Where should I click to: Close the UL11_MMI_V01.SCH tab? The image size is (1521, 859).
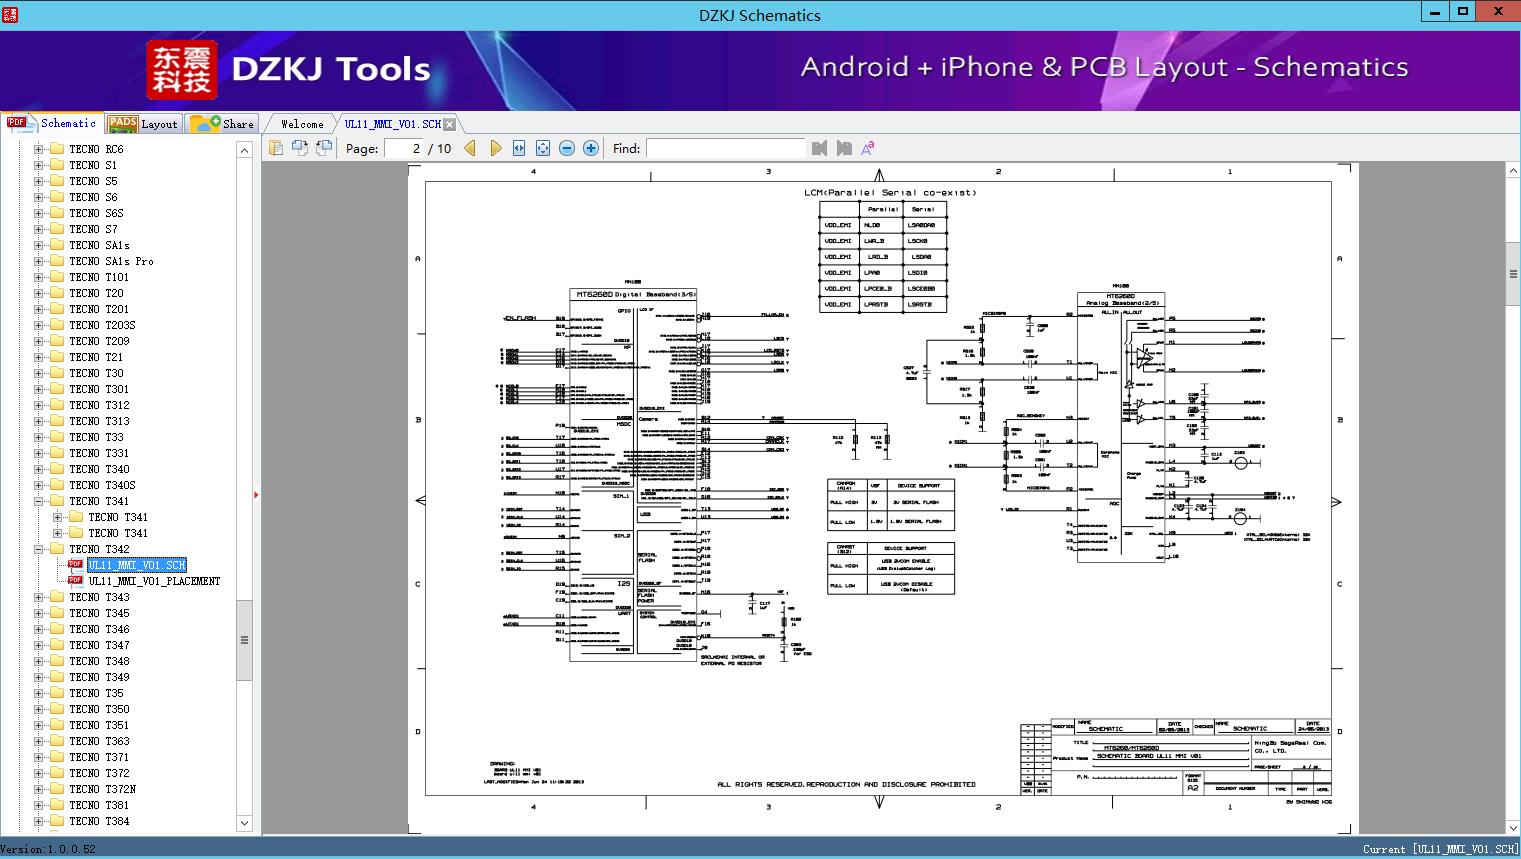pos(449,124)
